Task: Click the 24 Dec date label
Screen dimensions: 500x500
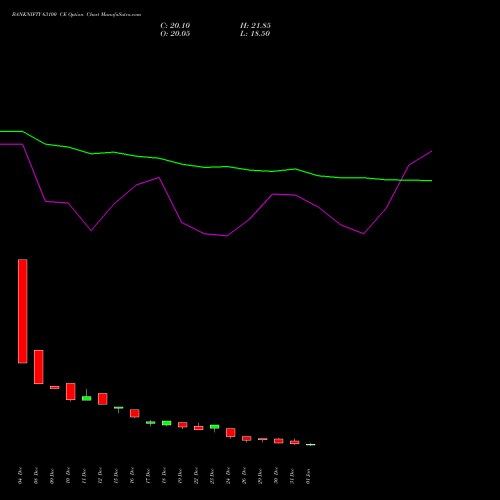Action: click(228, 476)
